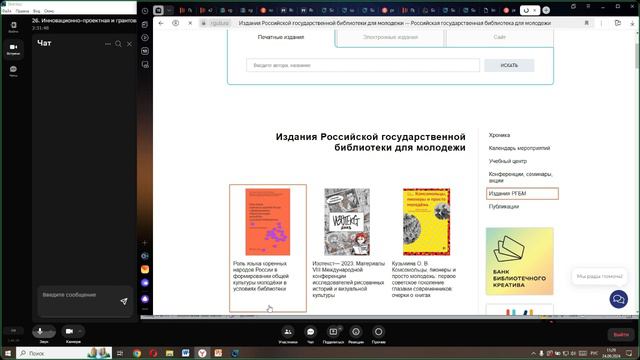Open the Публикации link
The width and height of the screenshot is (640, 360).
pos(504,207)
